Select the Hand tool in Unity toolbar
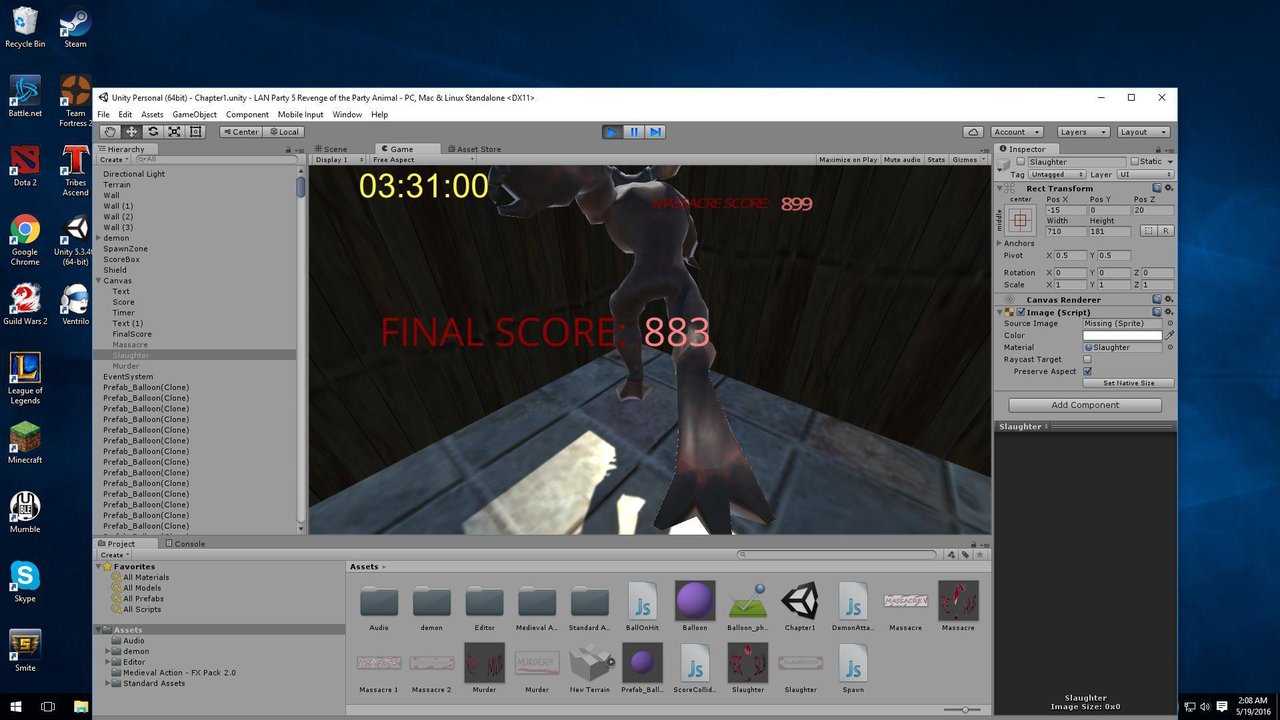The height and width of the screenshot is (720, 1280). coord(109,131)
